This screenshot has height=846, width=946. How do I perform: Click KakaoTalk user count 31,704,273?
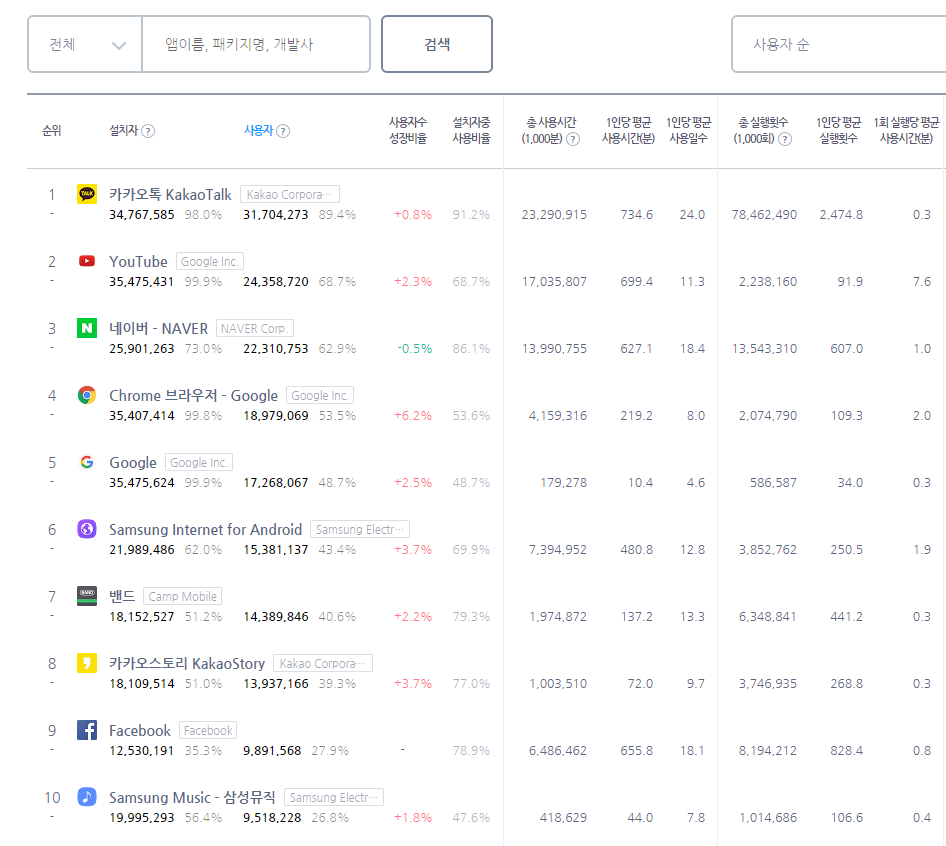click(x=276, y=215)
